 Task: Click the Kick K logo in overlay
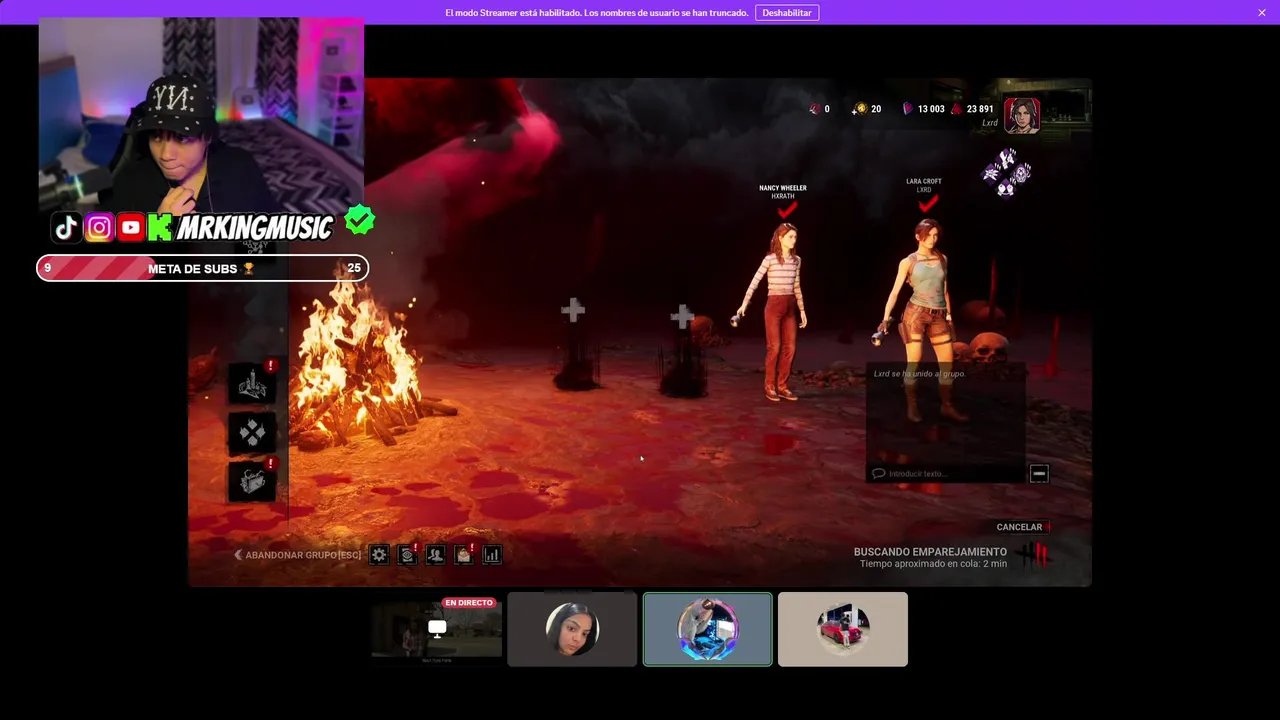coord(160,227)
